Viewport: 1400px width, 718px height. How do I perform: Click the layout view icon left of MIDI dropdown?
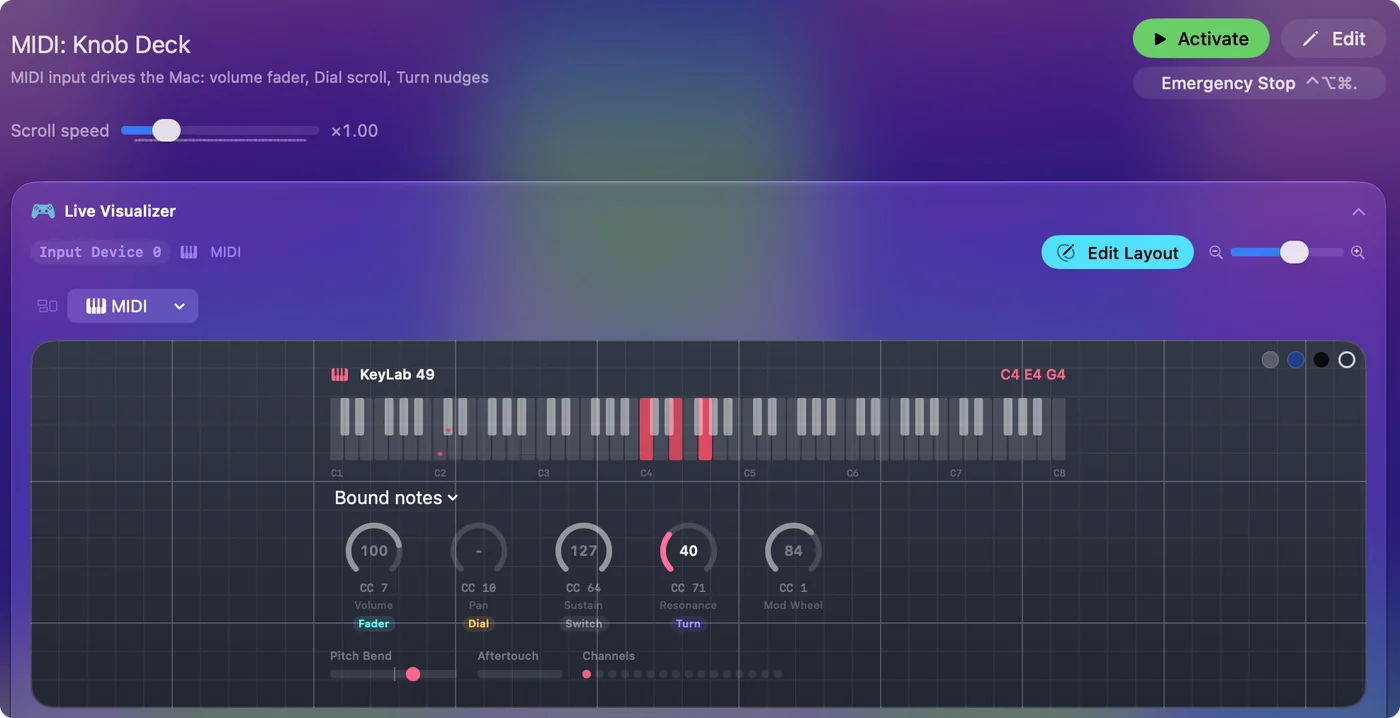point(47,306)
